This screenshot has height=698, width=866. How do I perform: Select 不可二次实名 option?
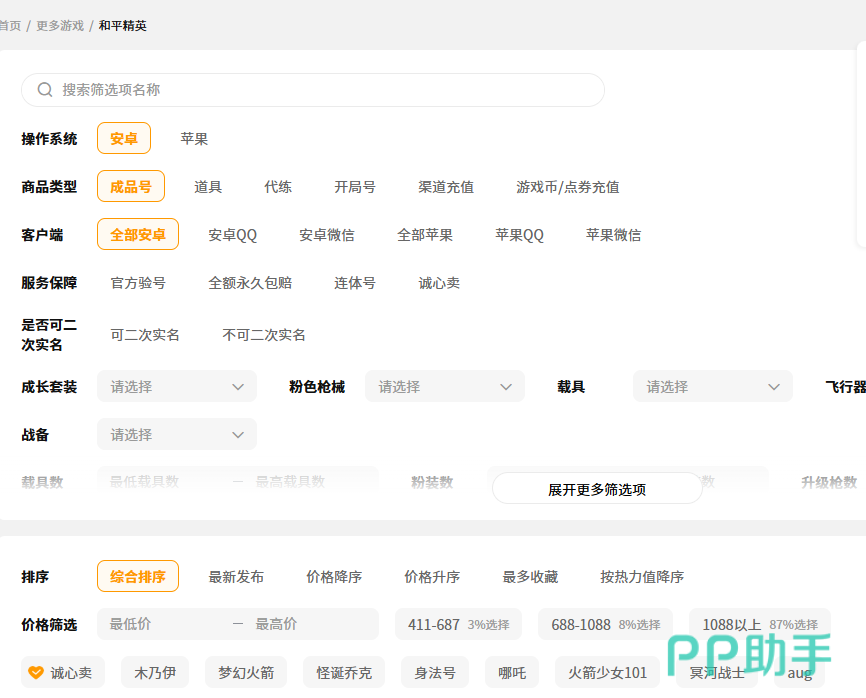click(264, 335)
